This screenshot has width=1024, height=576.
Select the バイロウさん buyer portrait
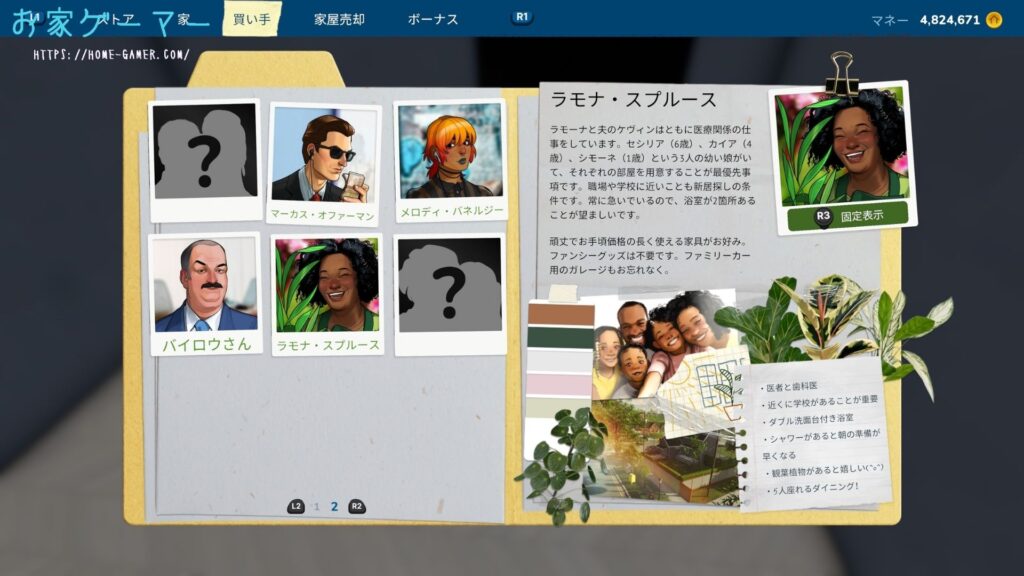[206, 294]
